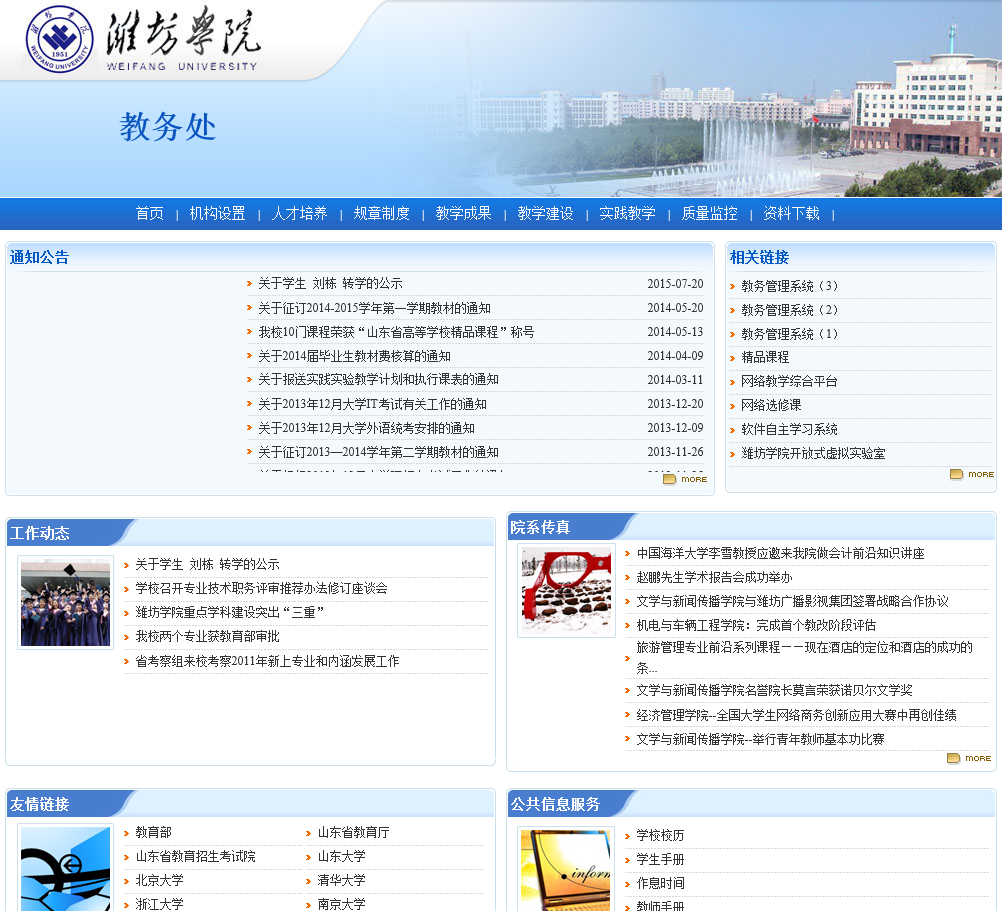
Task: Open 工作动态 item 关于学生 刘栋 转学的公示
Action: 208,564
